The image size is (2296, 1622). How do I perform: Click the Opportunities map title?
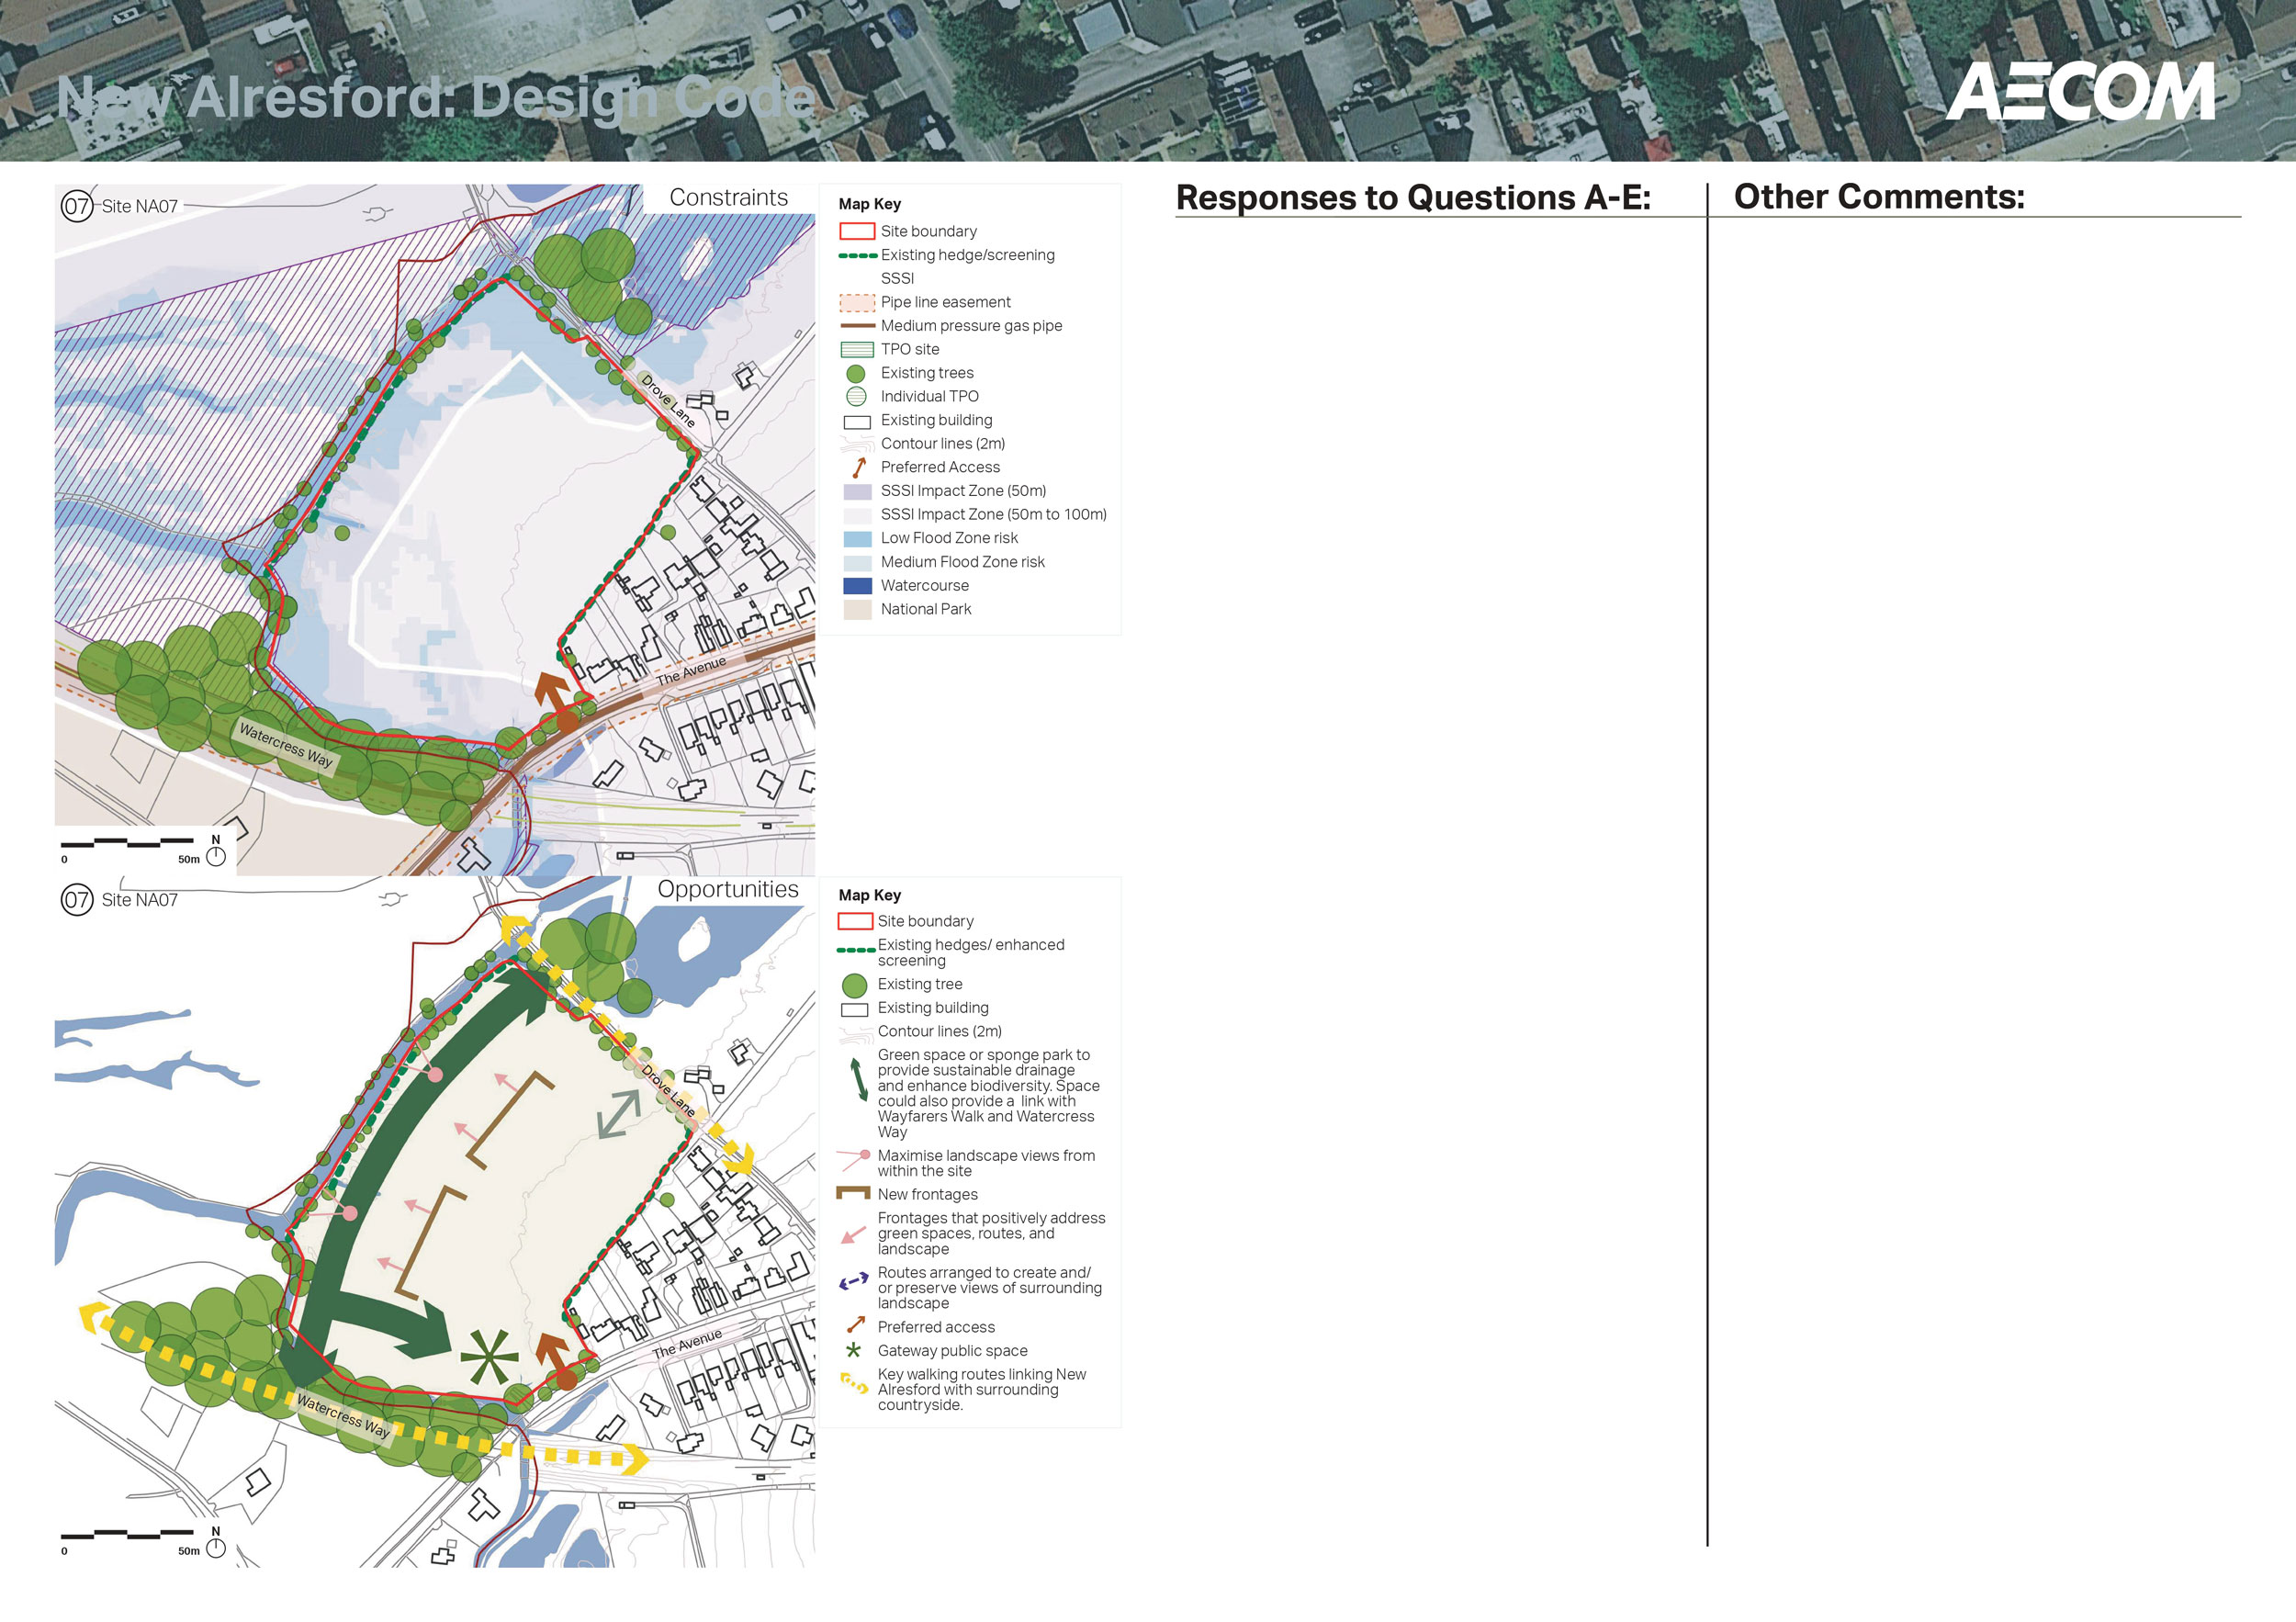(727, 890)
